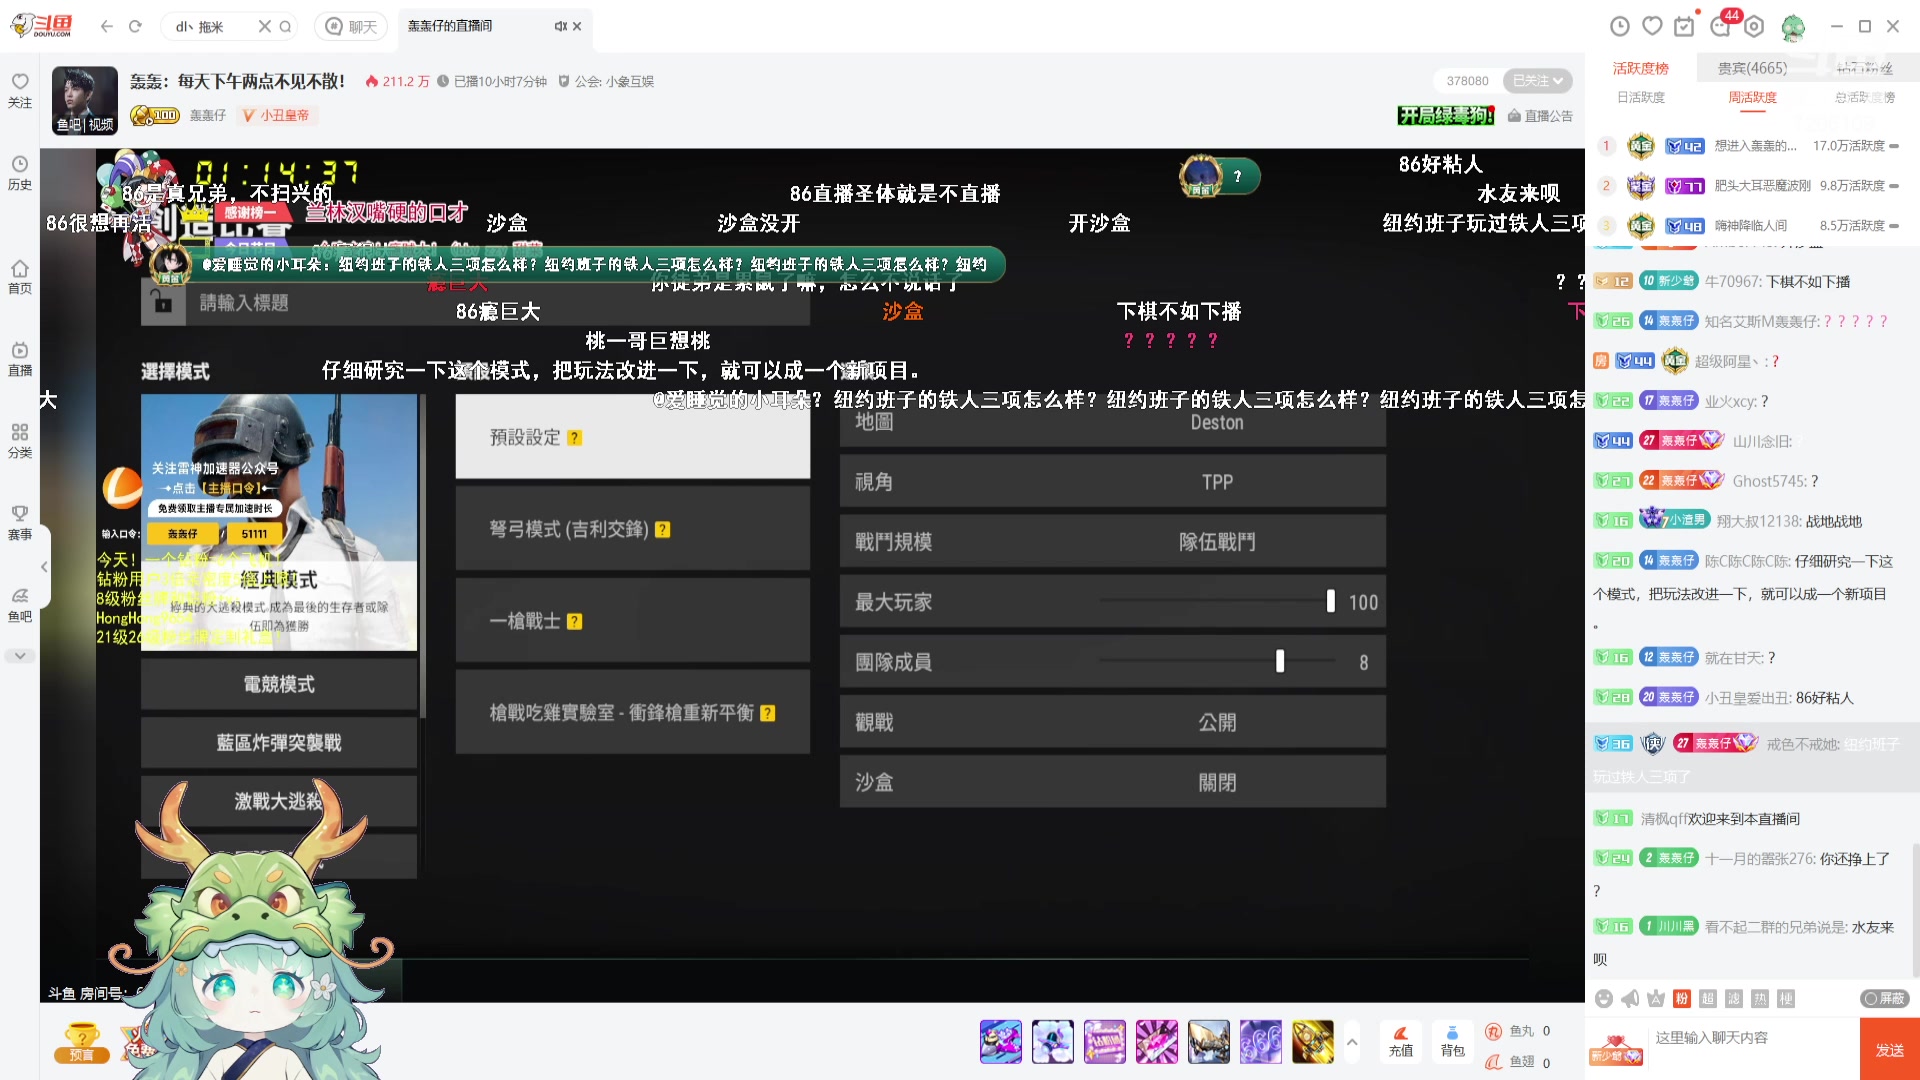This screenshot has height=1080, width=1920.
Task: Open the emoji picker above chat input
Action: [x=1604, y=997]
